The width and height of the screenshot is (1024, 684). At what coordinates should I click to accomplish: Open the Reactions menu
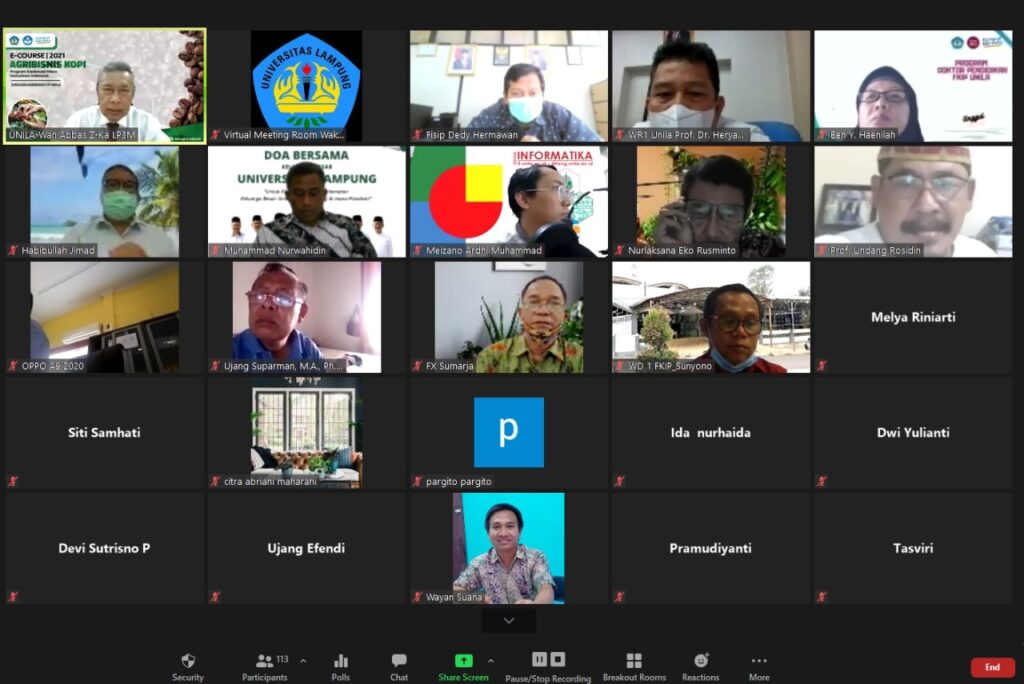coord(700,666)
